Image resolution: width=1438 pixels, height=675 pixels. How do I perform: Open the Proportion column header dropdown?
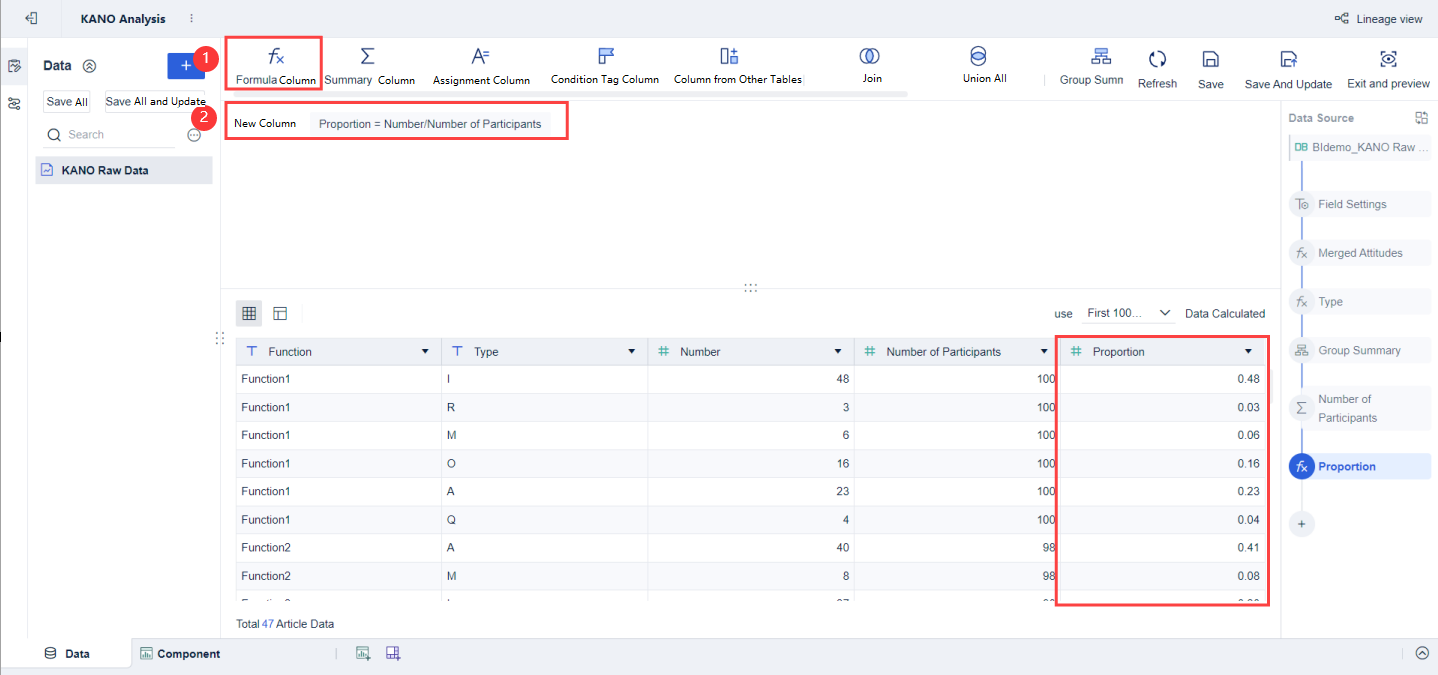tap(1247, 351)
